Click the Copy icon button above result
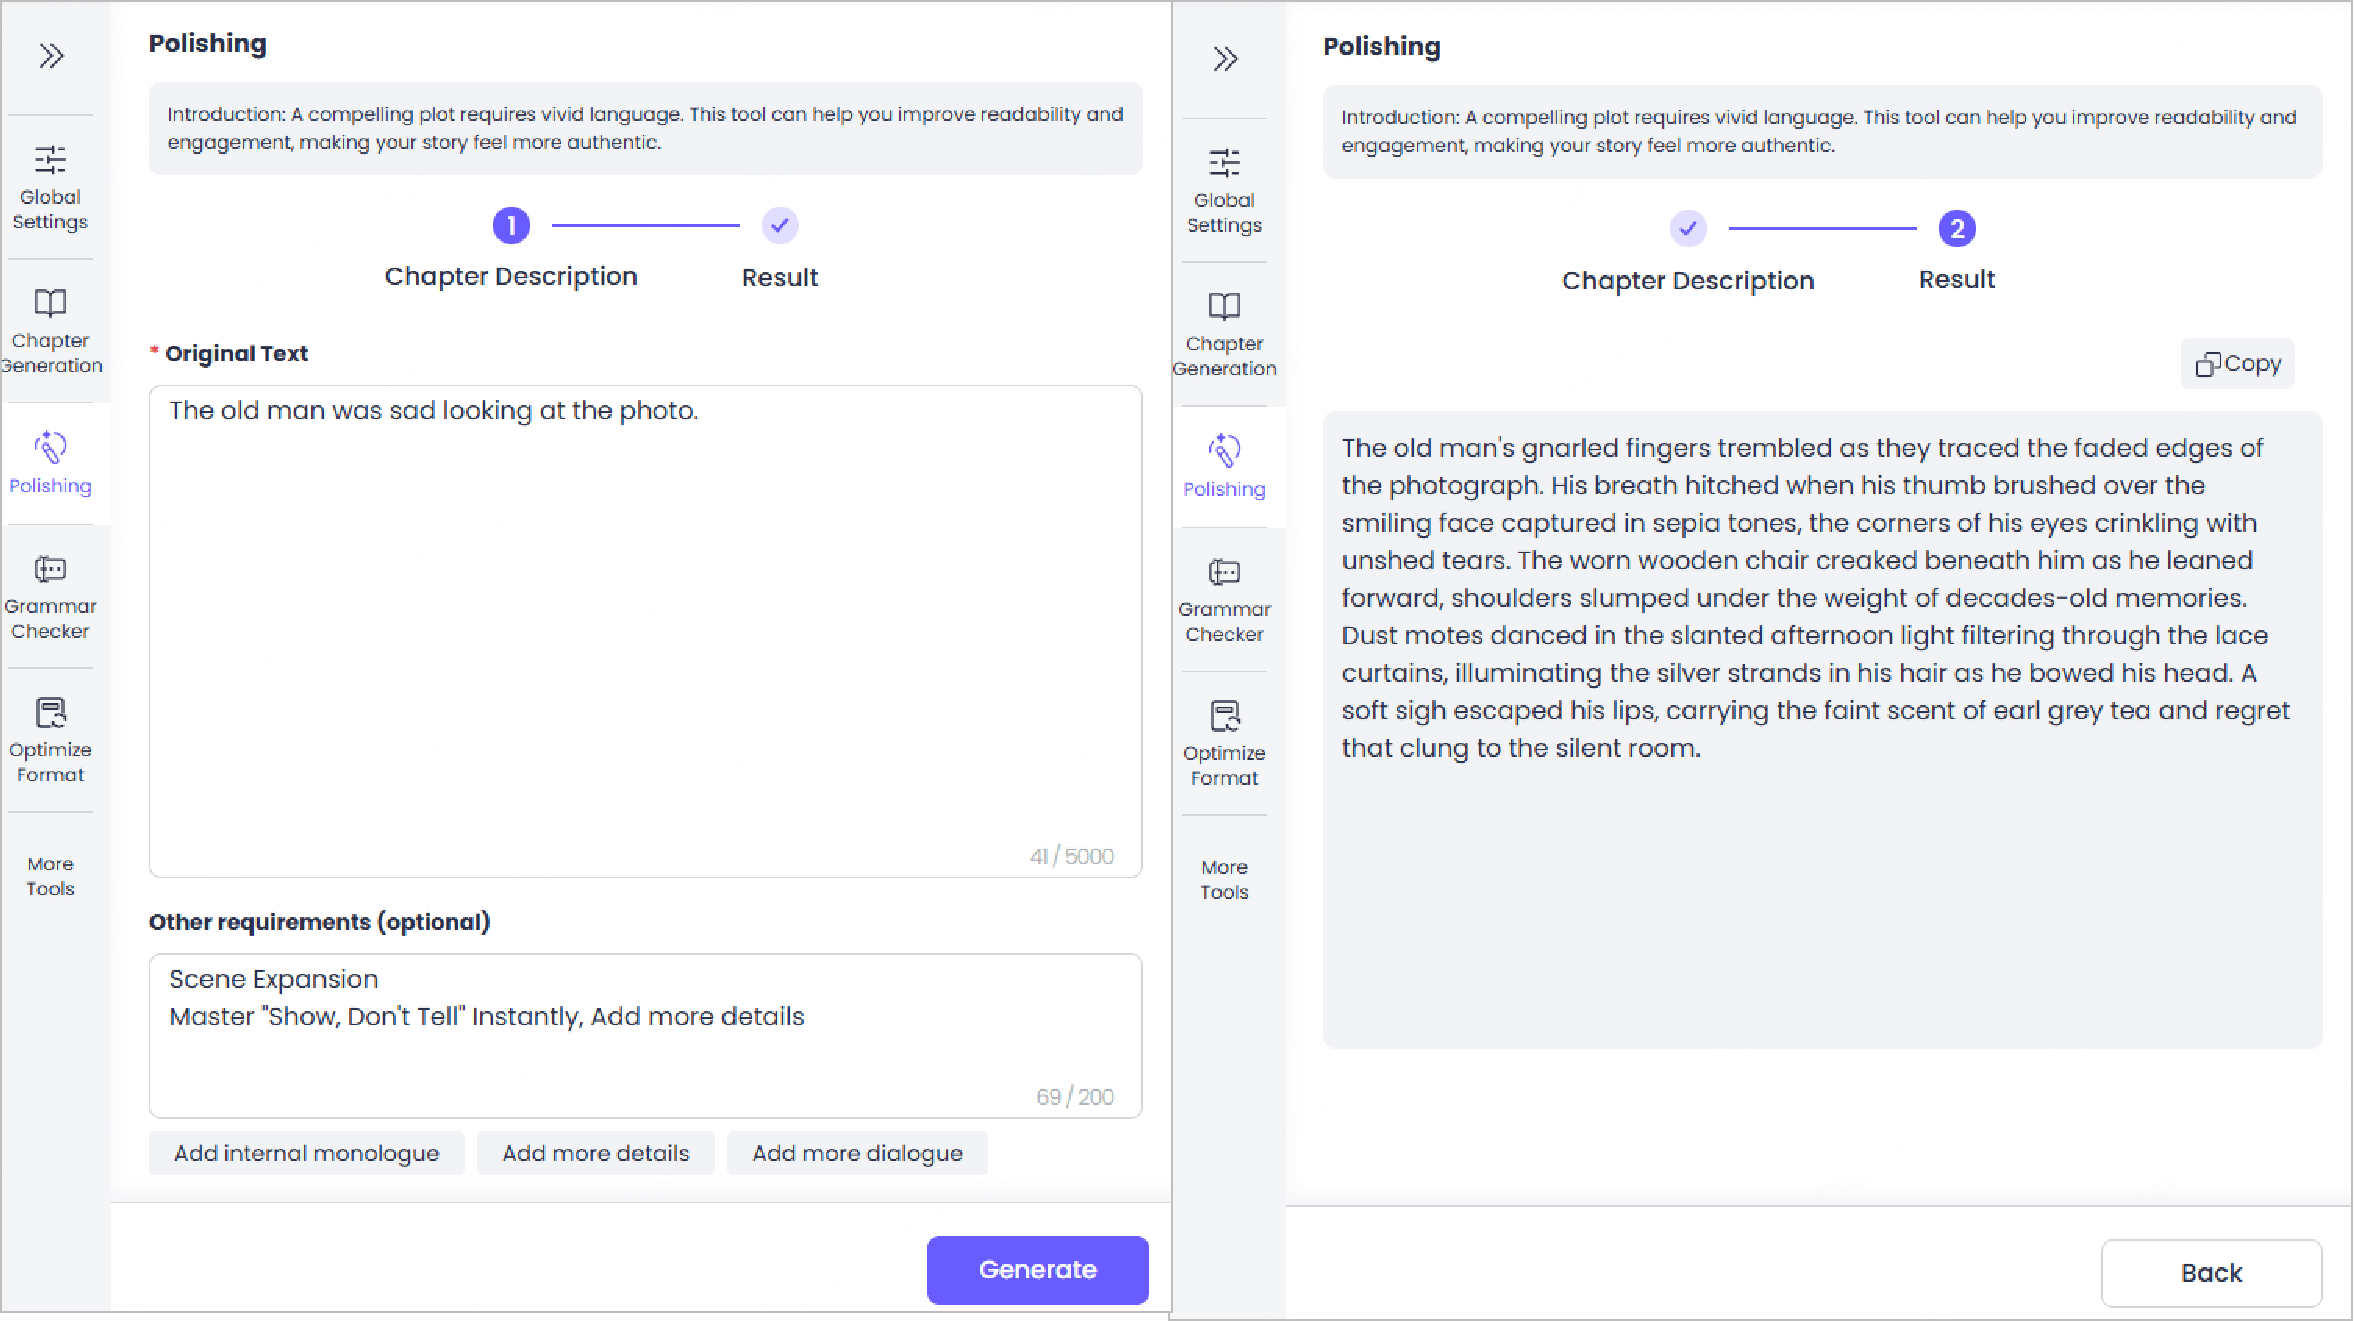This screenshot has height=1321, width=2354. 2238,364
